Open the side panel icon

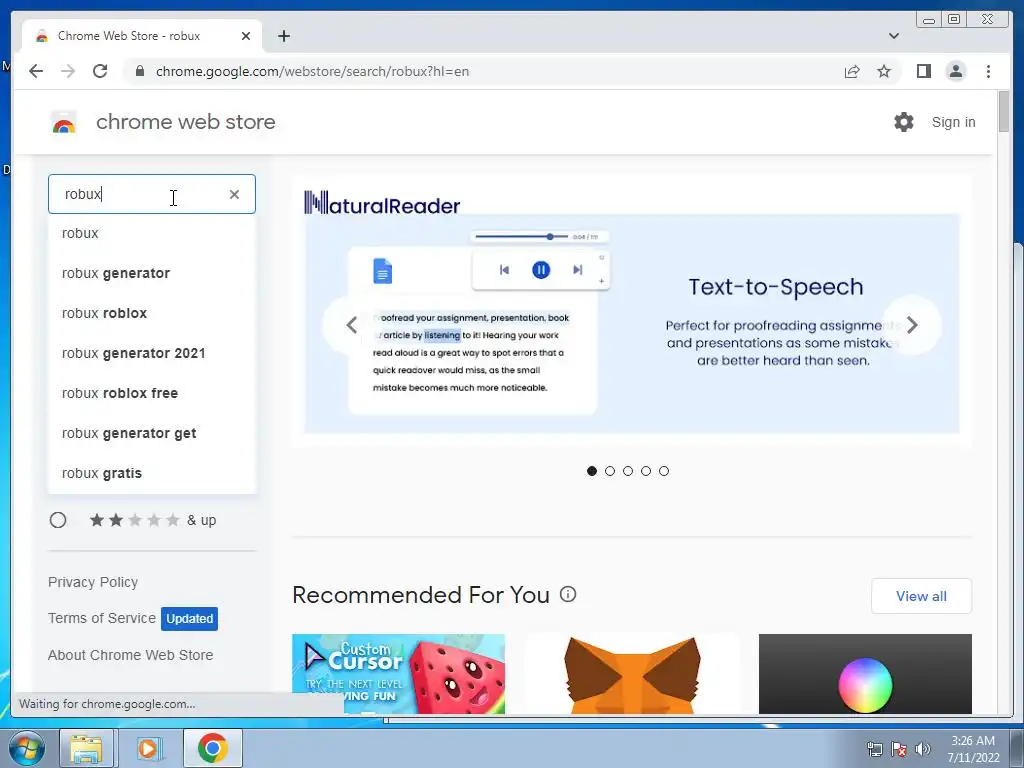click(923, 71)
